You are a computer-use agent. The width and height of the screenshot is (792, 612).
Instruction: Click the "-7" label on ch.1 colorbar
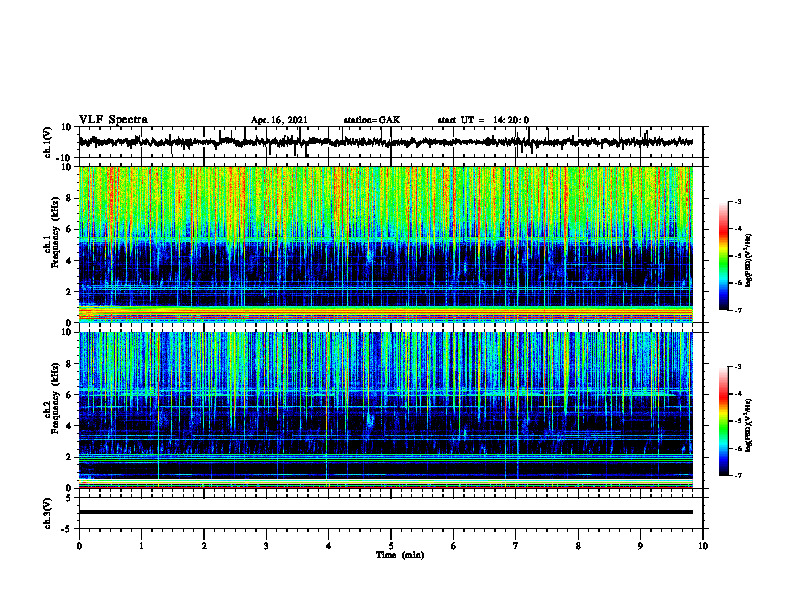[738, 310]
